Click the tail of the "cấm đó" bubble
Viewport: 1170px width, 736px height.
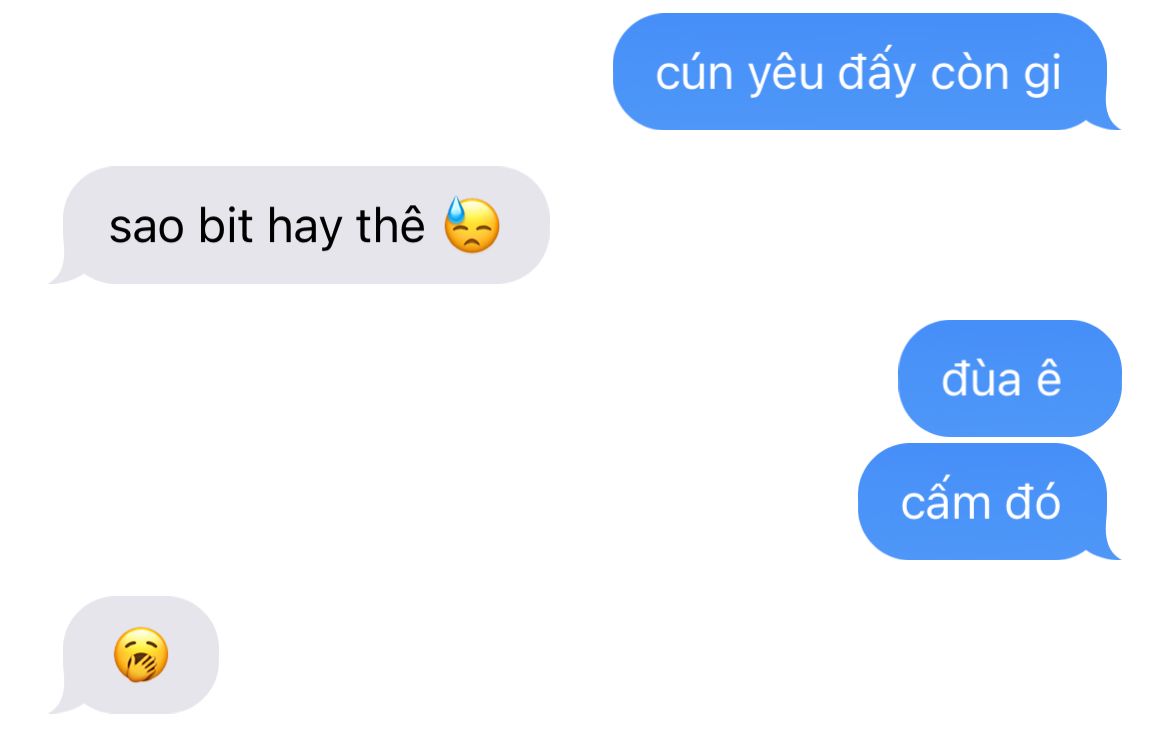tap(1110, 549)
